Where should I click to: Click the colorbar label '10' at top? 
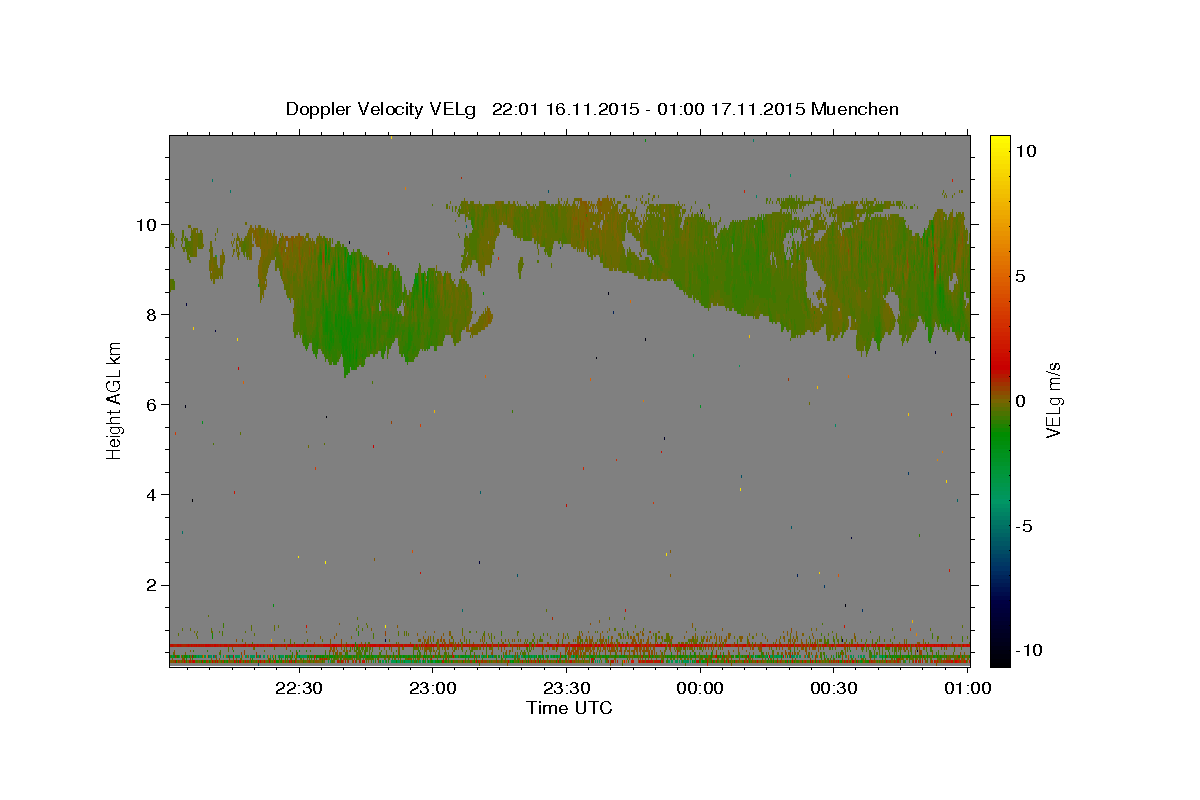coord(1026,150)
